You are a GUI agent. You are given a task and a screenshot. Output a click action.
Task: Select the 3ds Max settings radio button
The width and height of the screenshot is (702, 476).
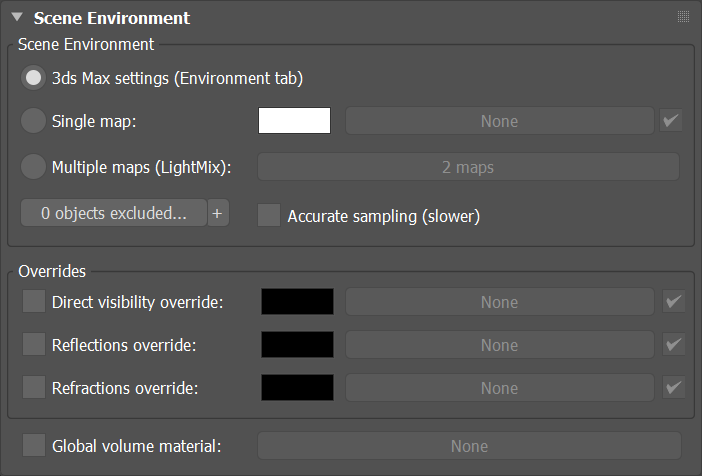point(33,78)
